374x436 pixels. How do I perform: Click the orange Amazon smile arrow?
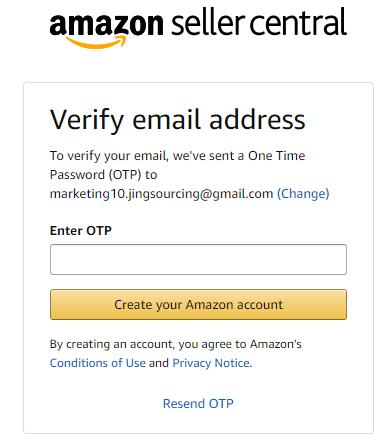tap(97, 42)
